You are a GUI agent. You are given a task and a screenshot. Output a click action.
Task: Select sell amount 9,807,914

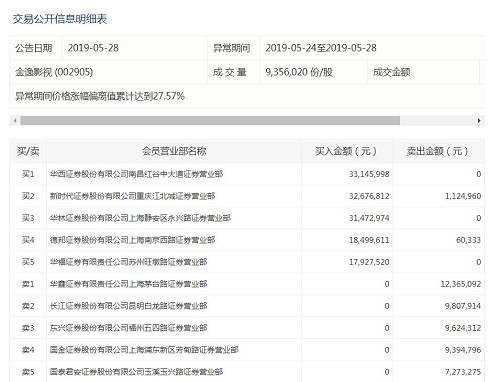463,306
